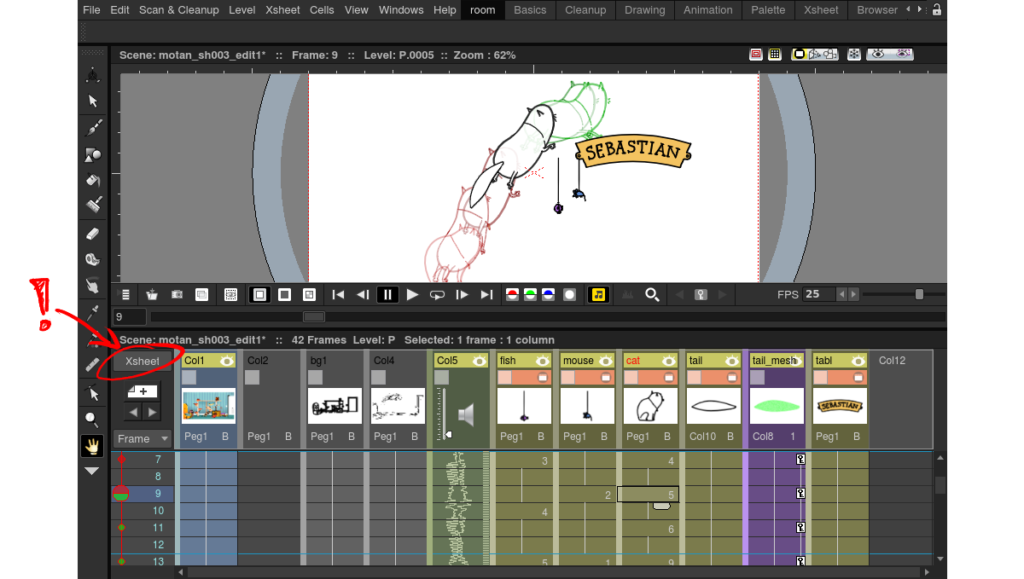
Task: Open the Cells menu
Action: pyautogui.click(x=322, y=10)
